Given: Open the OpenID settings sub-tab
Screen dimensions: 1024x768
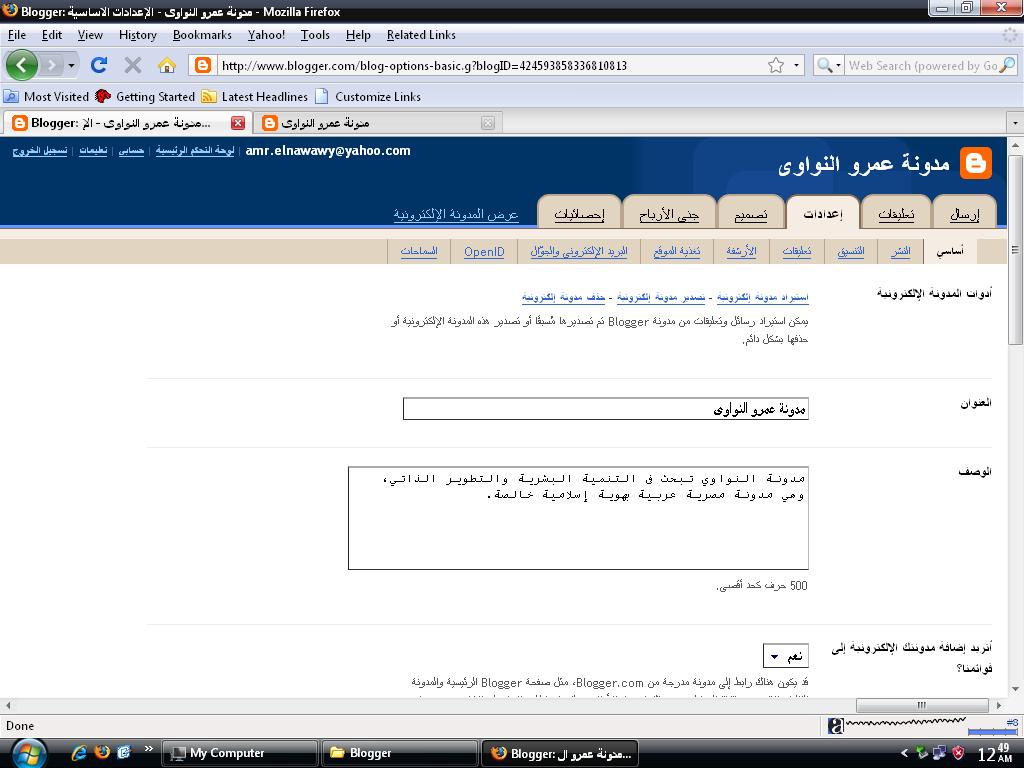Looking at the screenshot, I should point(484,251).
